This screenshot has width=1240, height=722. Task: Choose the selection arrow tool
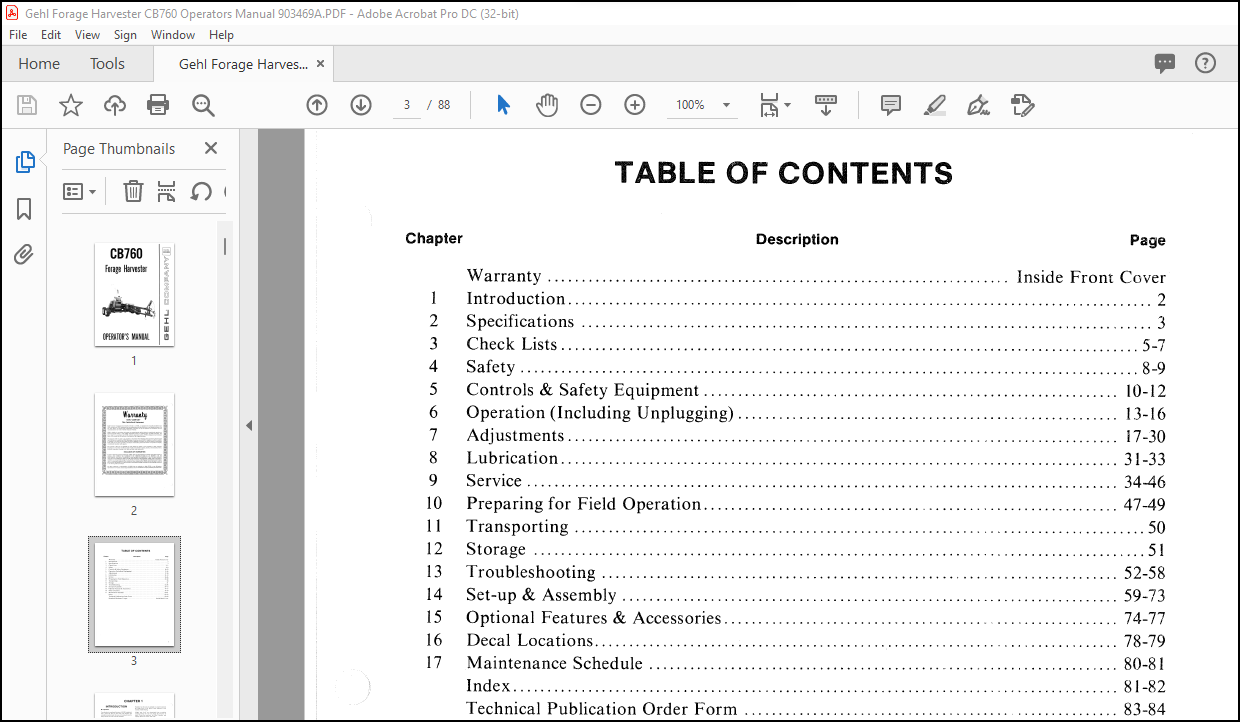(503, 105)
